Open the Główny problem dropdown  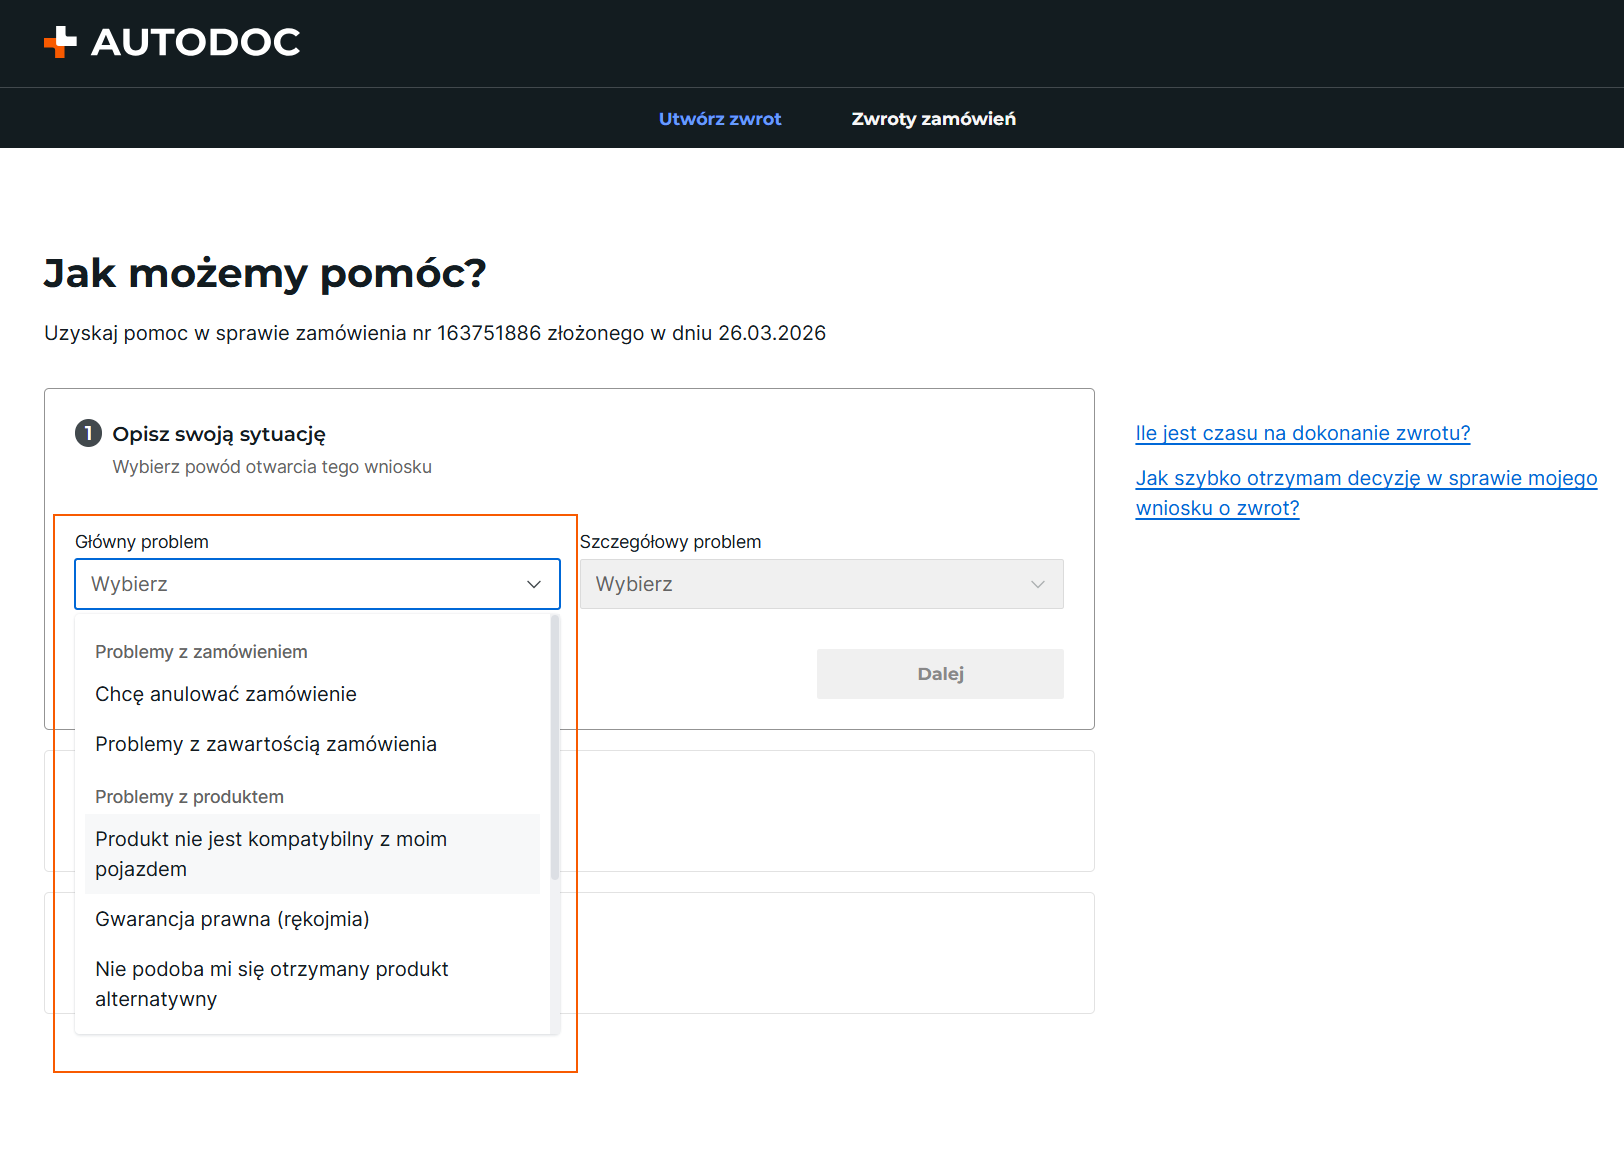317,584
